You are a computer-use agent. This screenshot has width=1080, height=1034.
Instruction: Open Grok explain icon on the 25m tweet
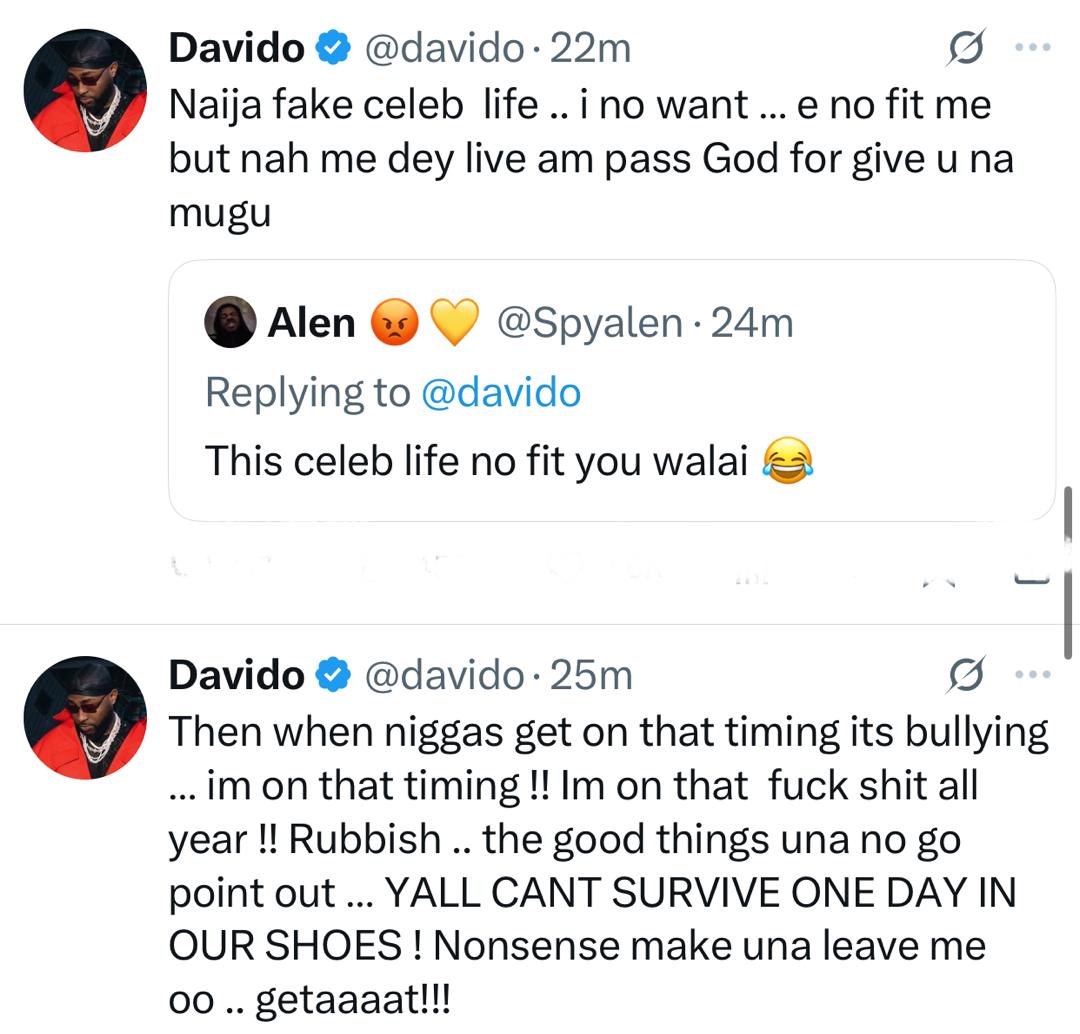tap(967, 676)
